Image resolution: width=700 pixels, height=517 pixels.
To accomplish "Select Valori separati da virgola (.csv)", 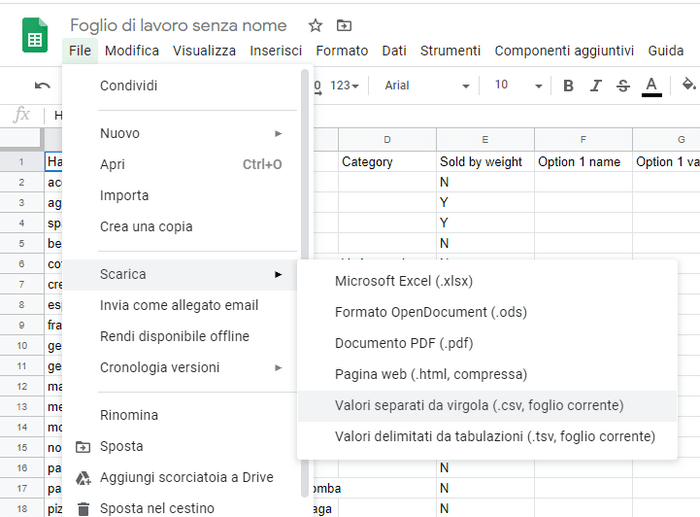I will click(479, 405).
